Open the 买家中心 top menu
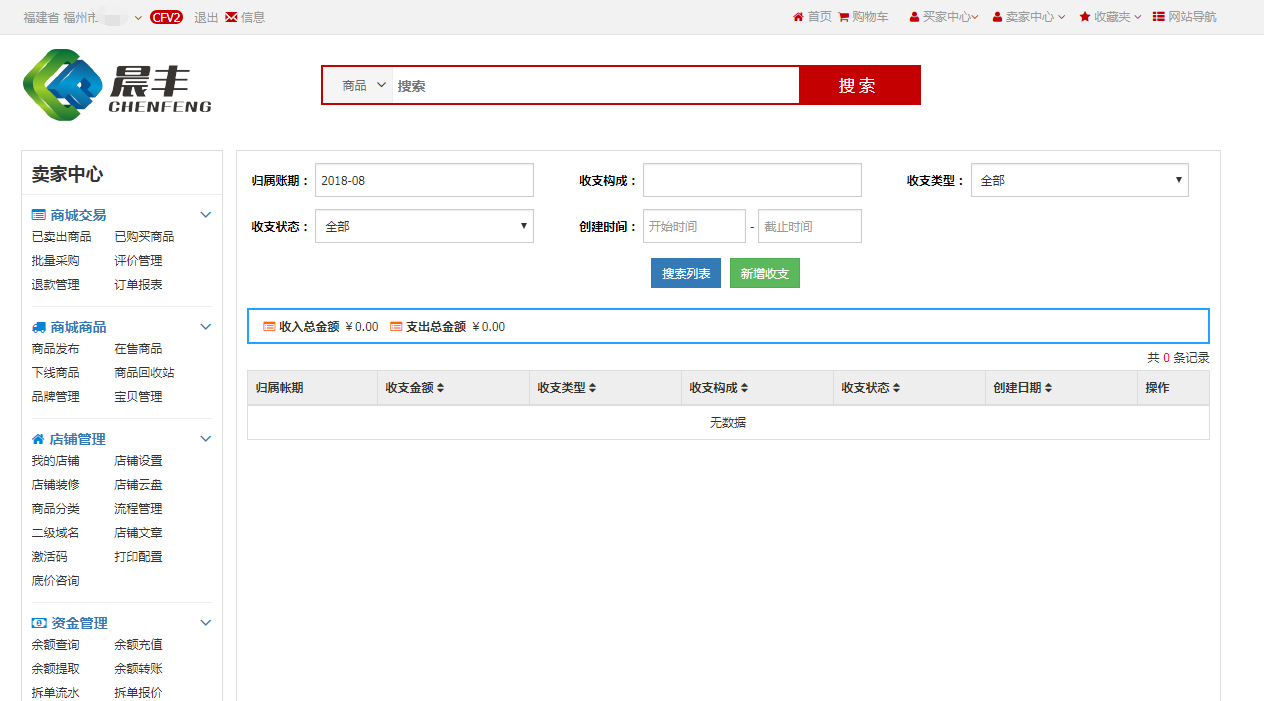The height and width of the screenshot is (701, 1264). (945, 17)
